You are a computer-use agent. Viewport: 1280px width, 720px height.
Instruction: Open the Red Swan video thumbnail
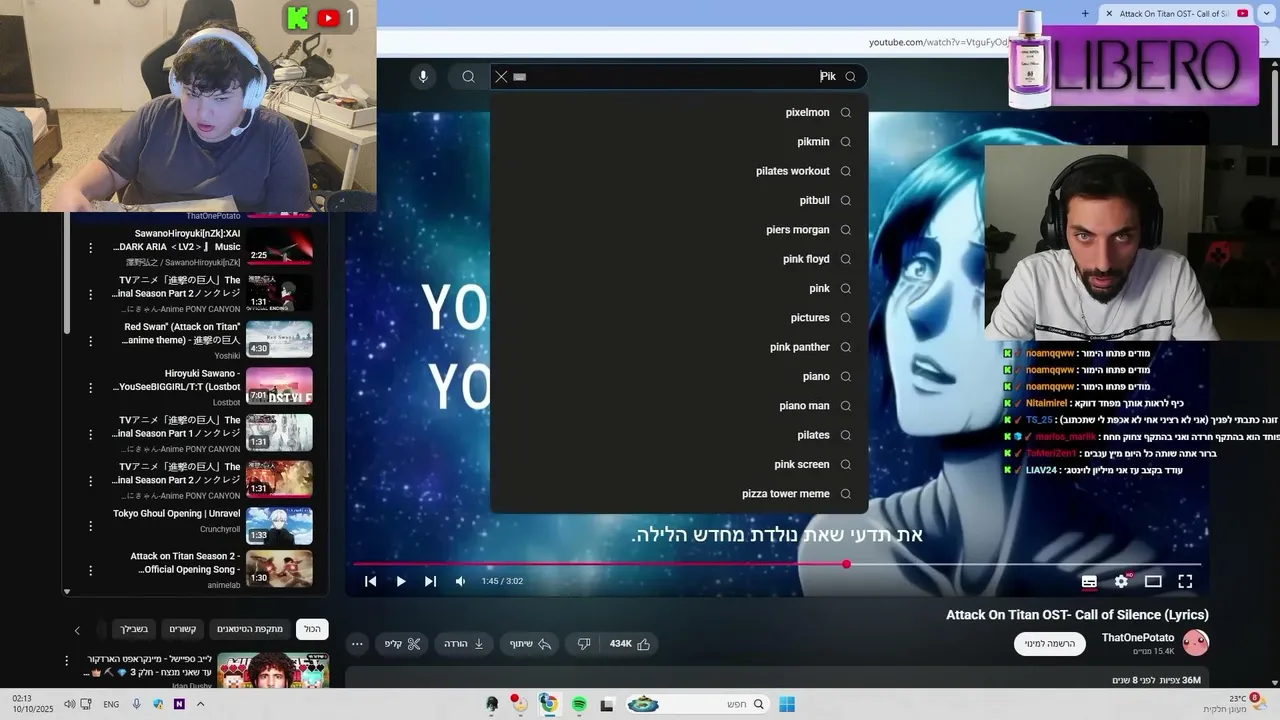coord(279,339)
